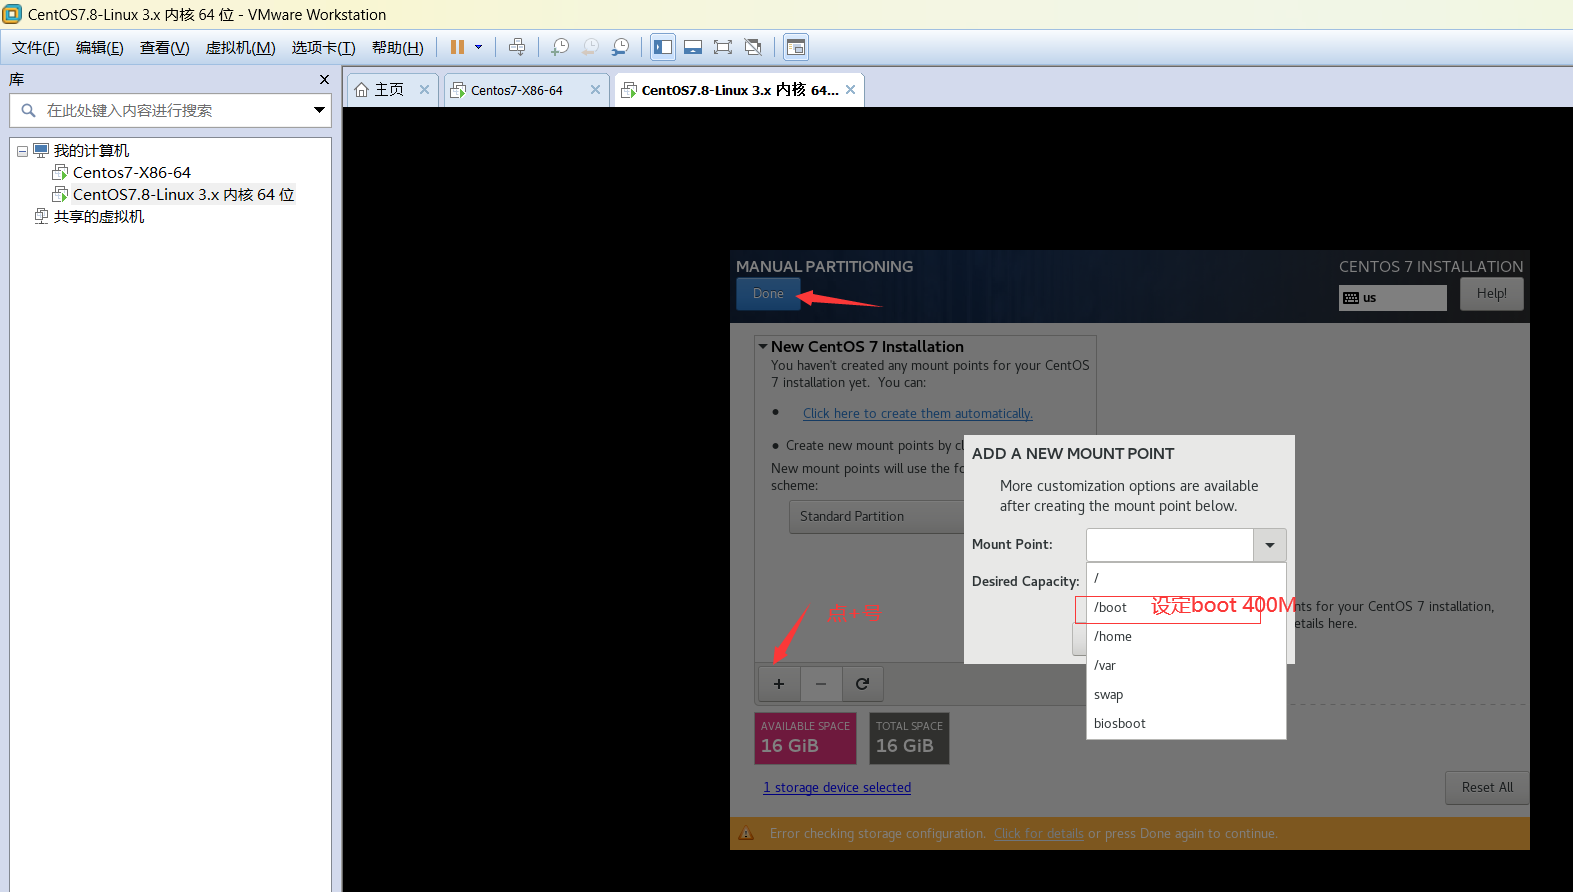Click the Done button in Manual Partitioning
Viewport: 1573px width, 892px height.
coord(768,294)
